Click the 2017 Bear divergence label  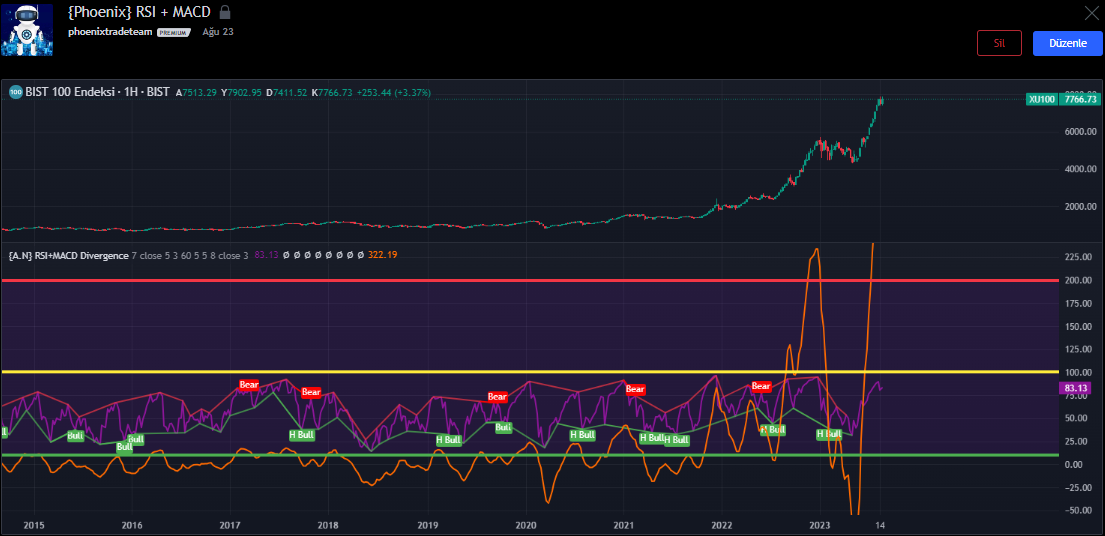[249, 385]
